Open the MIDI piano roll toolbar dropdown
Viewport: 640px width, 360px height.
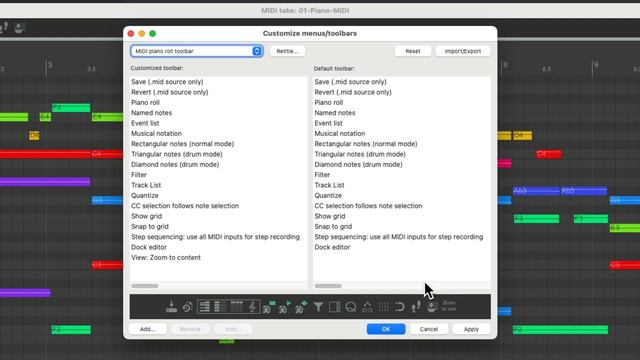(x=197, y=51)
